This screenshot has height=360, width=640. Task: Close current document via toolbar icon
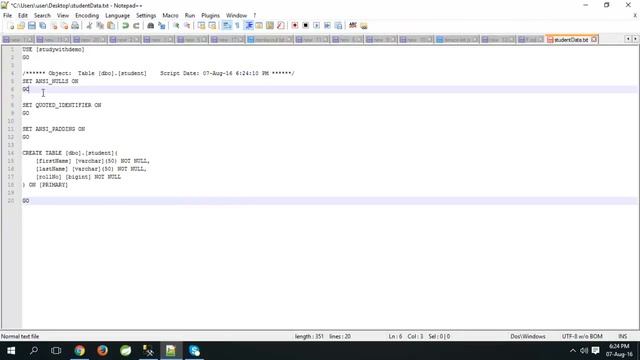click(54, 26)
